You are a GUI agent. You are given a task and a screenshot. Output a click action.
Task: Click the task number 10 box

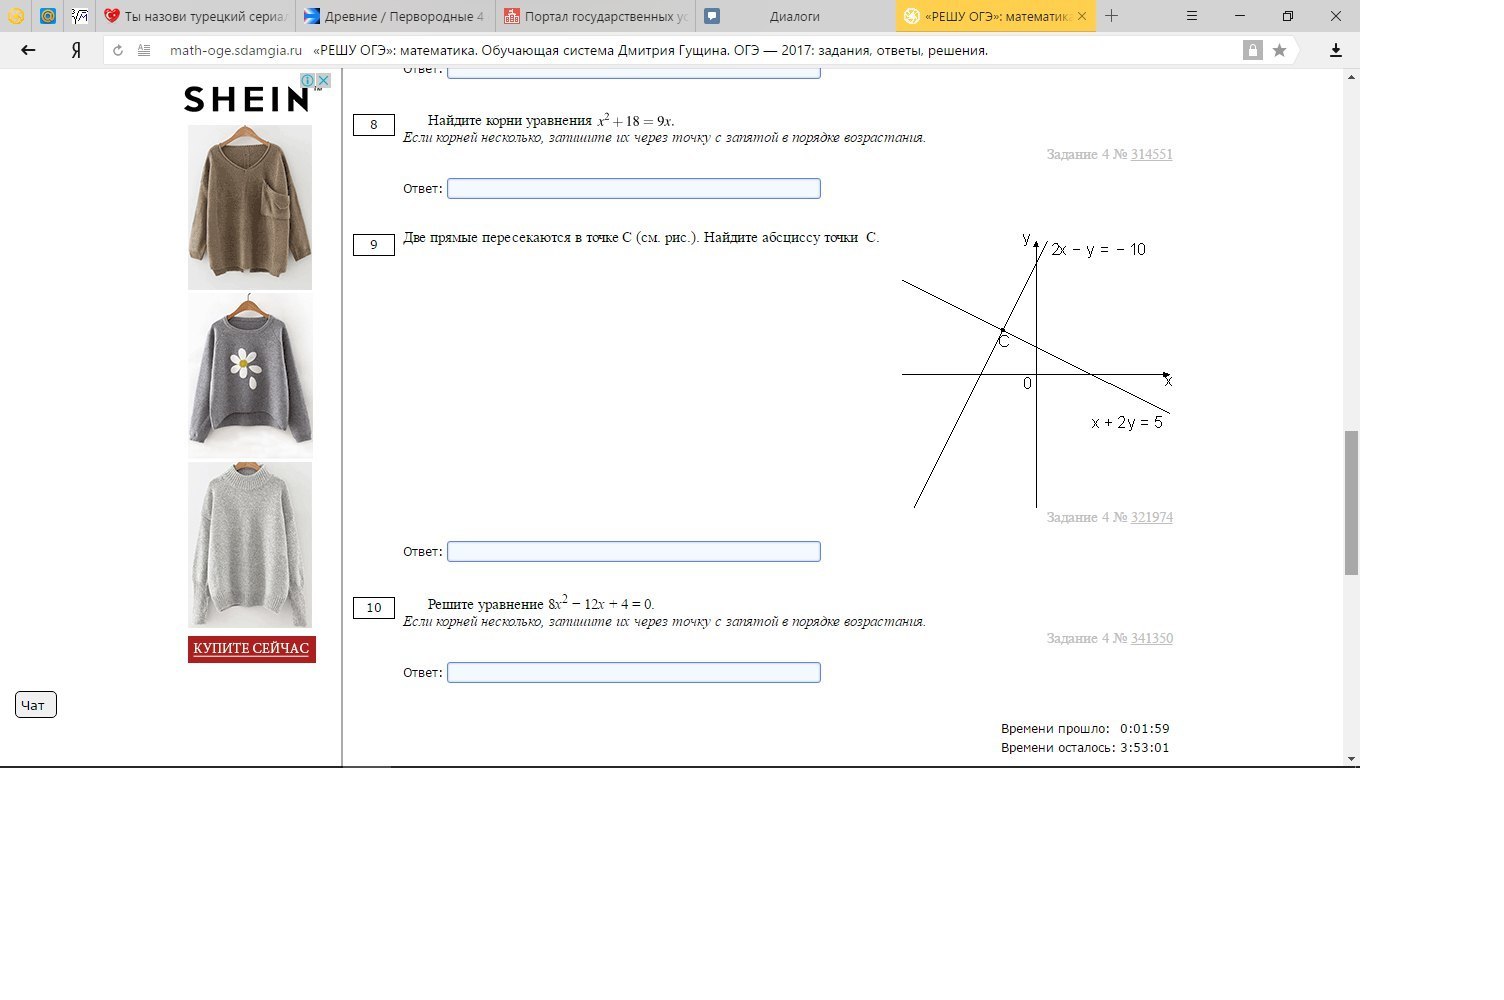tap(374, 608)
